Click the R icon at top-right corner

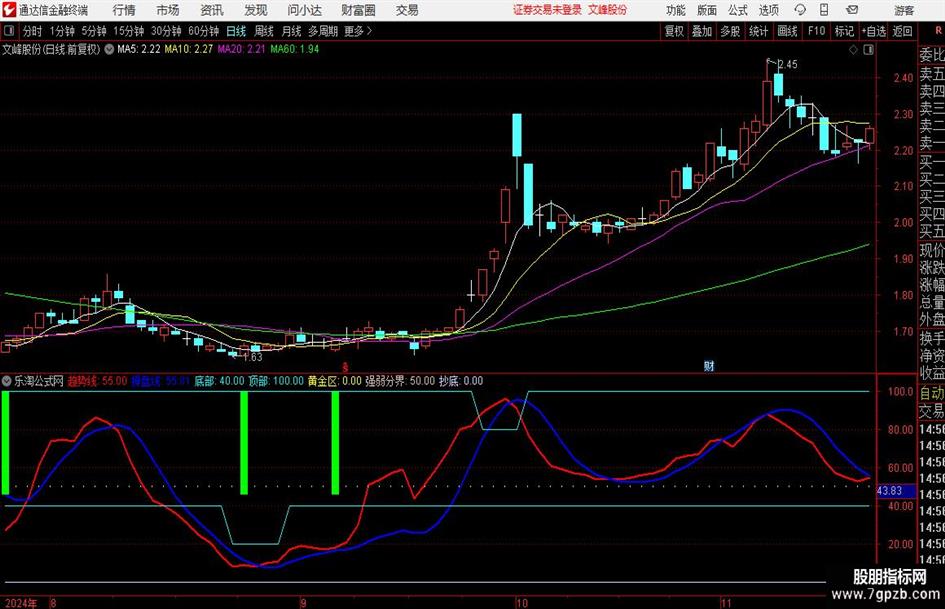pyautogui.click(x=938, y=31)
